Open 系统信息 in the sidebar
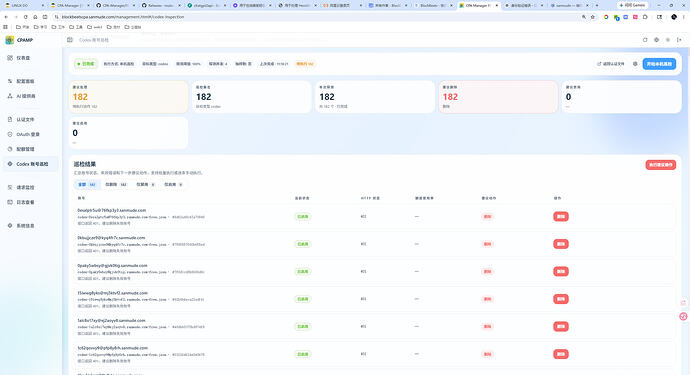Image resolution: width=690 pixels, height=375 pixels. (30, 226)
